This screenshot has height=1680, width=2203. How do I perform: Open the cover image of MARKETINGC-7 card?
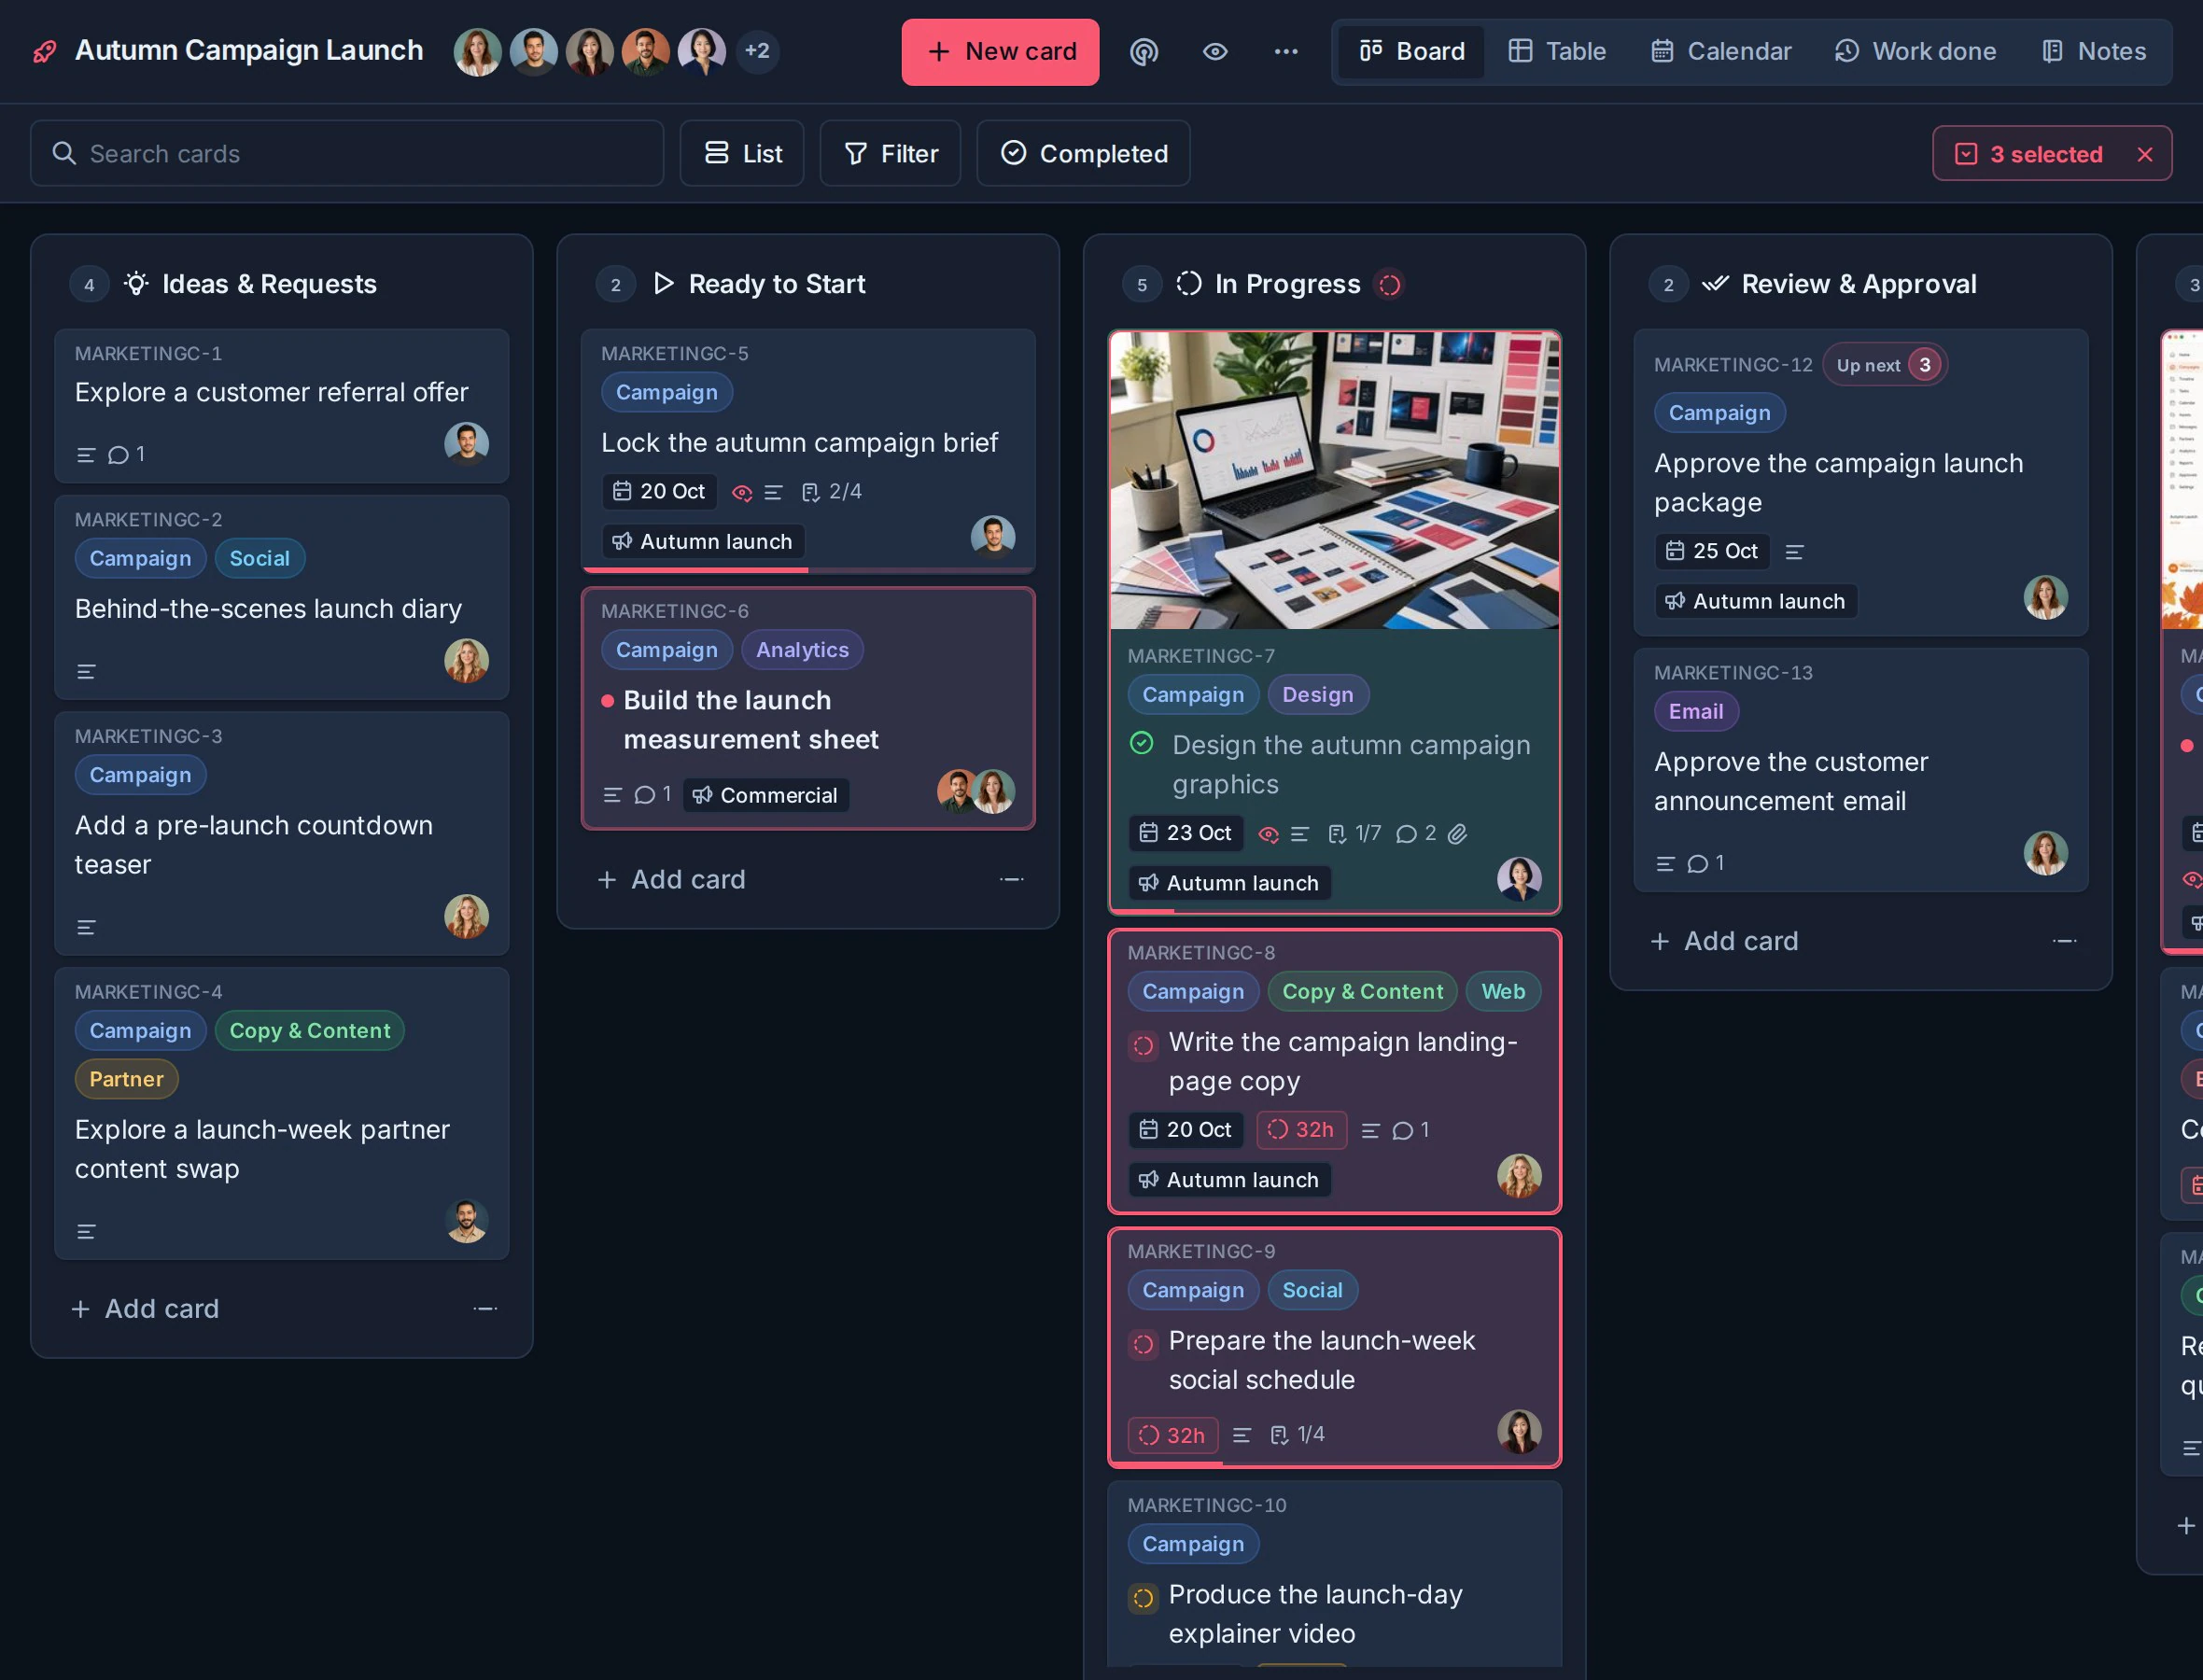(x=1334, y=481)
